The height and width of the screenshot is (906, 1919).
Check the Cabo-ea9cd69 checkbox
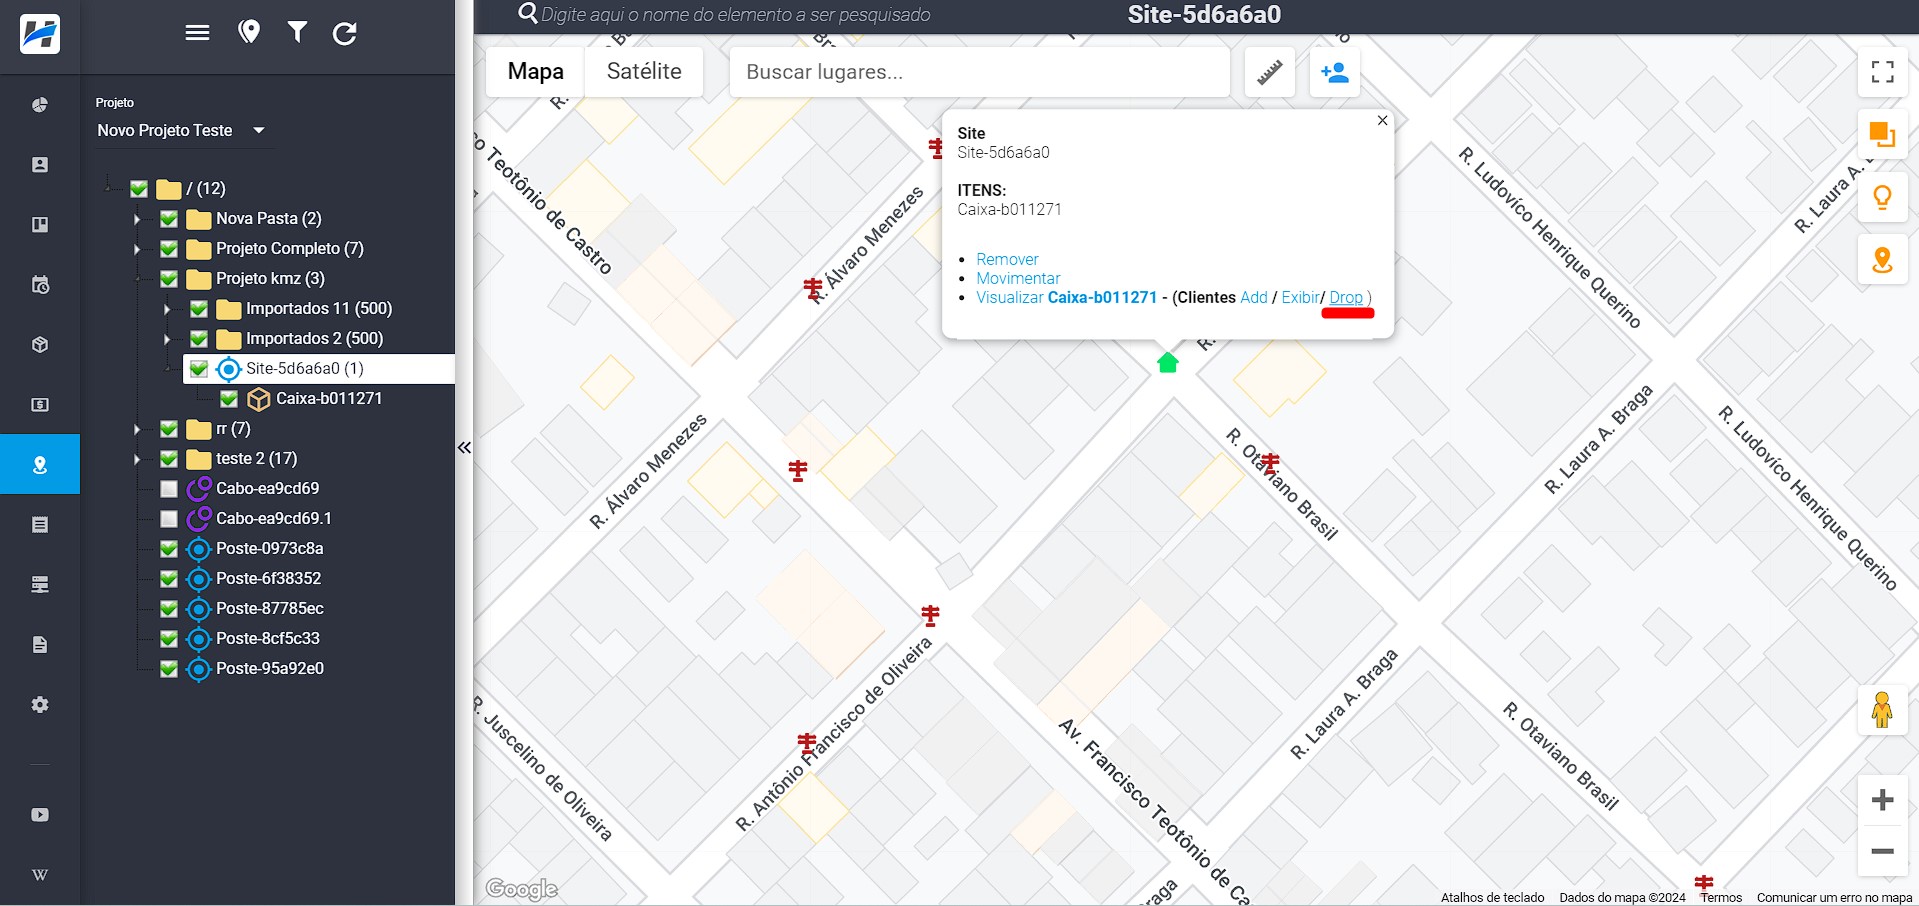pyautogui.click(x=169, y=489)
